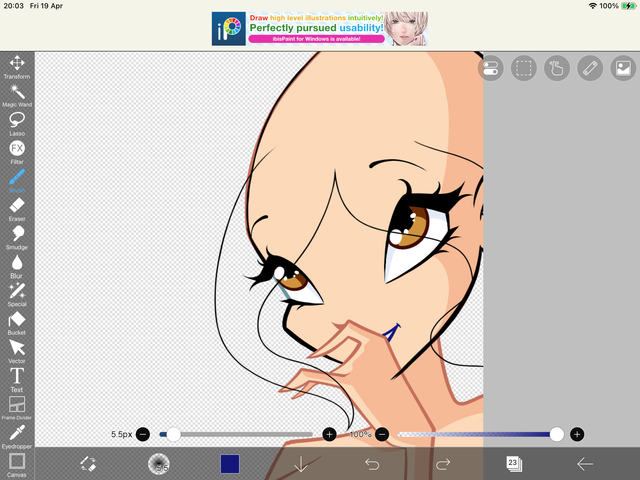Select the Blur tool
This screenshot has width=640, height=480.
point(17,267)
